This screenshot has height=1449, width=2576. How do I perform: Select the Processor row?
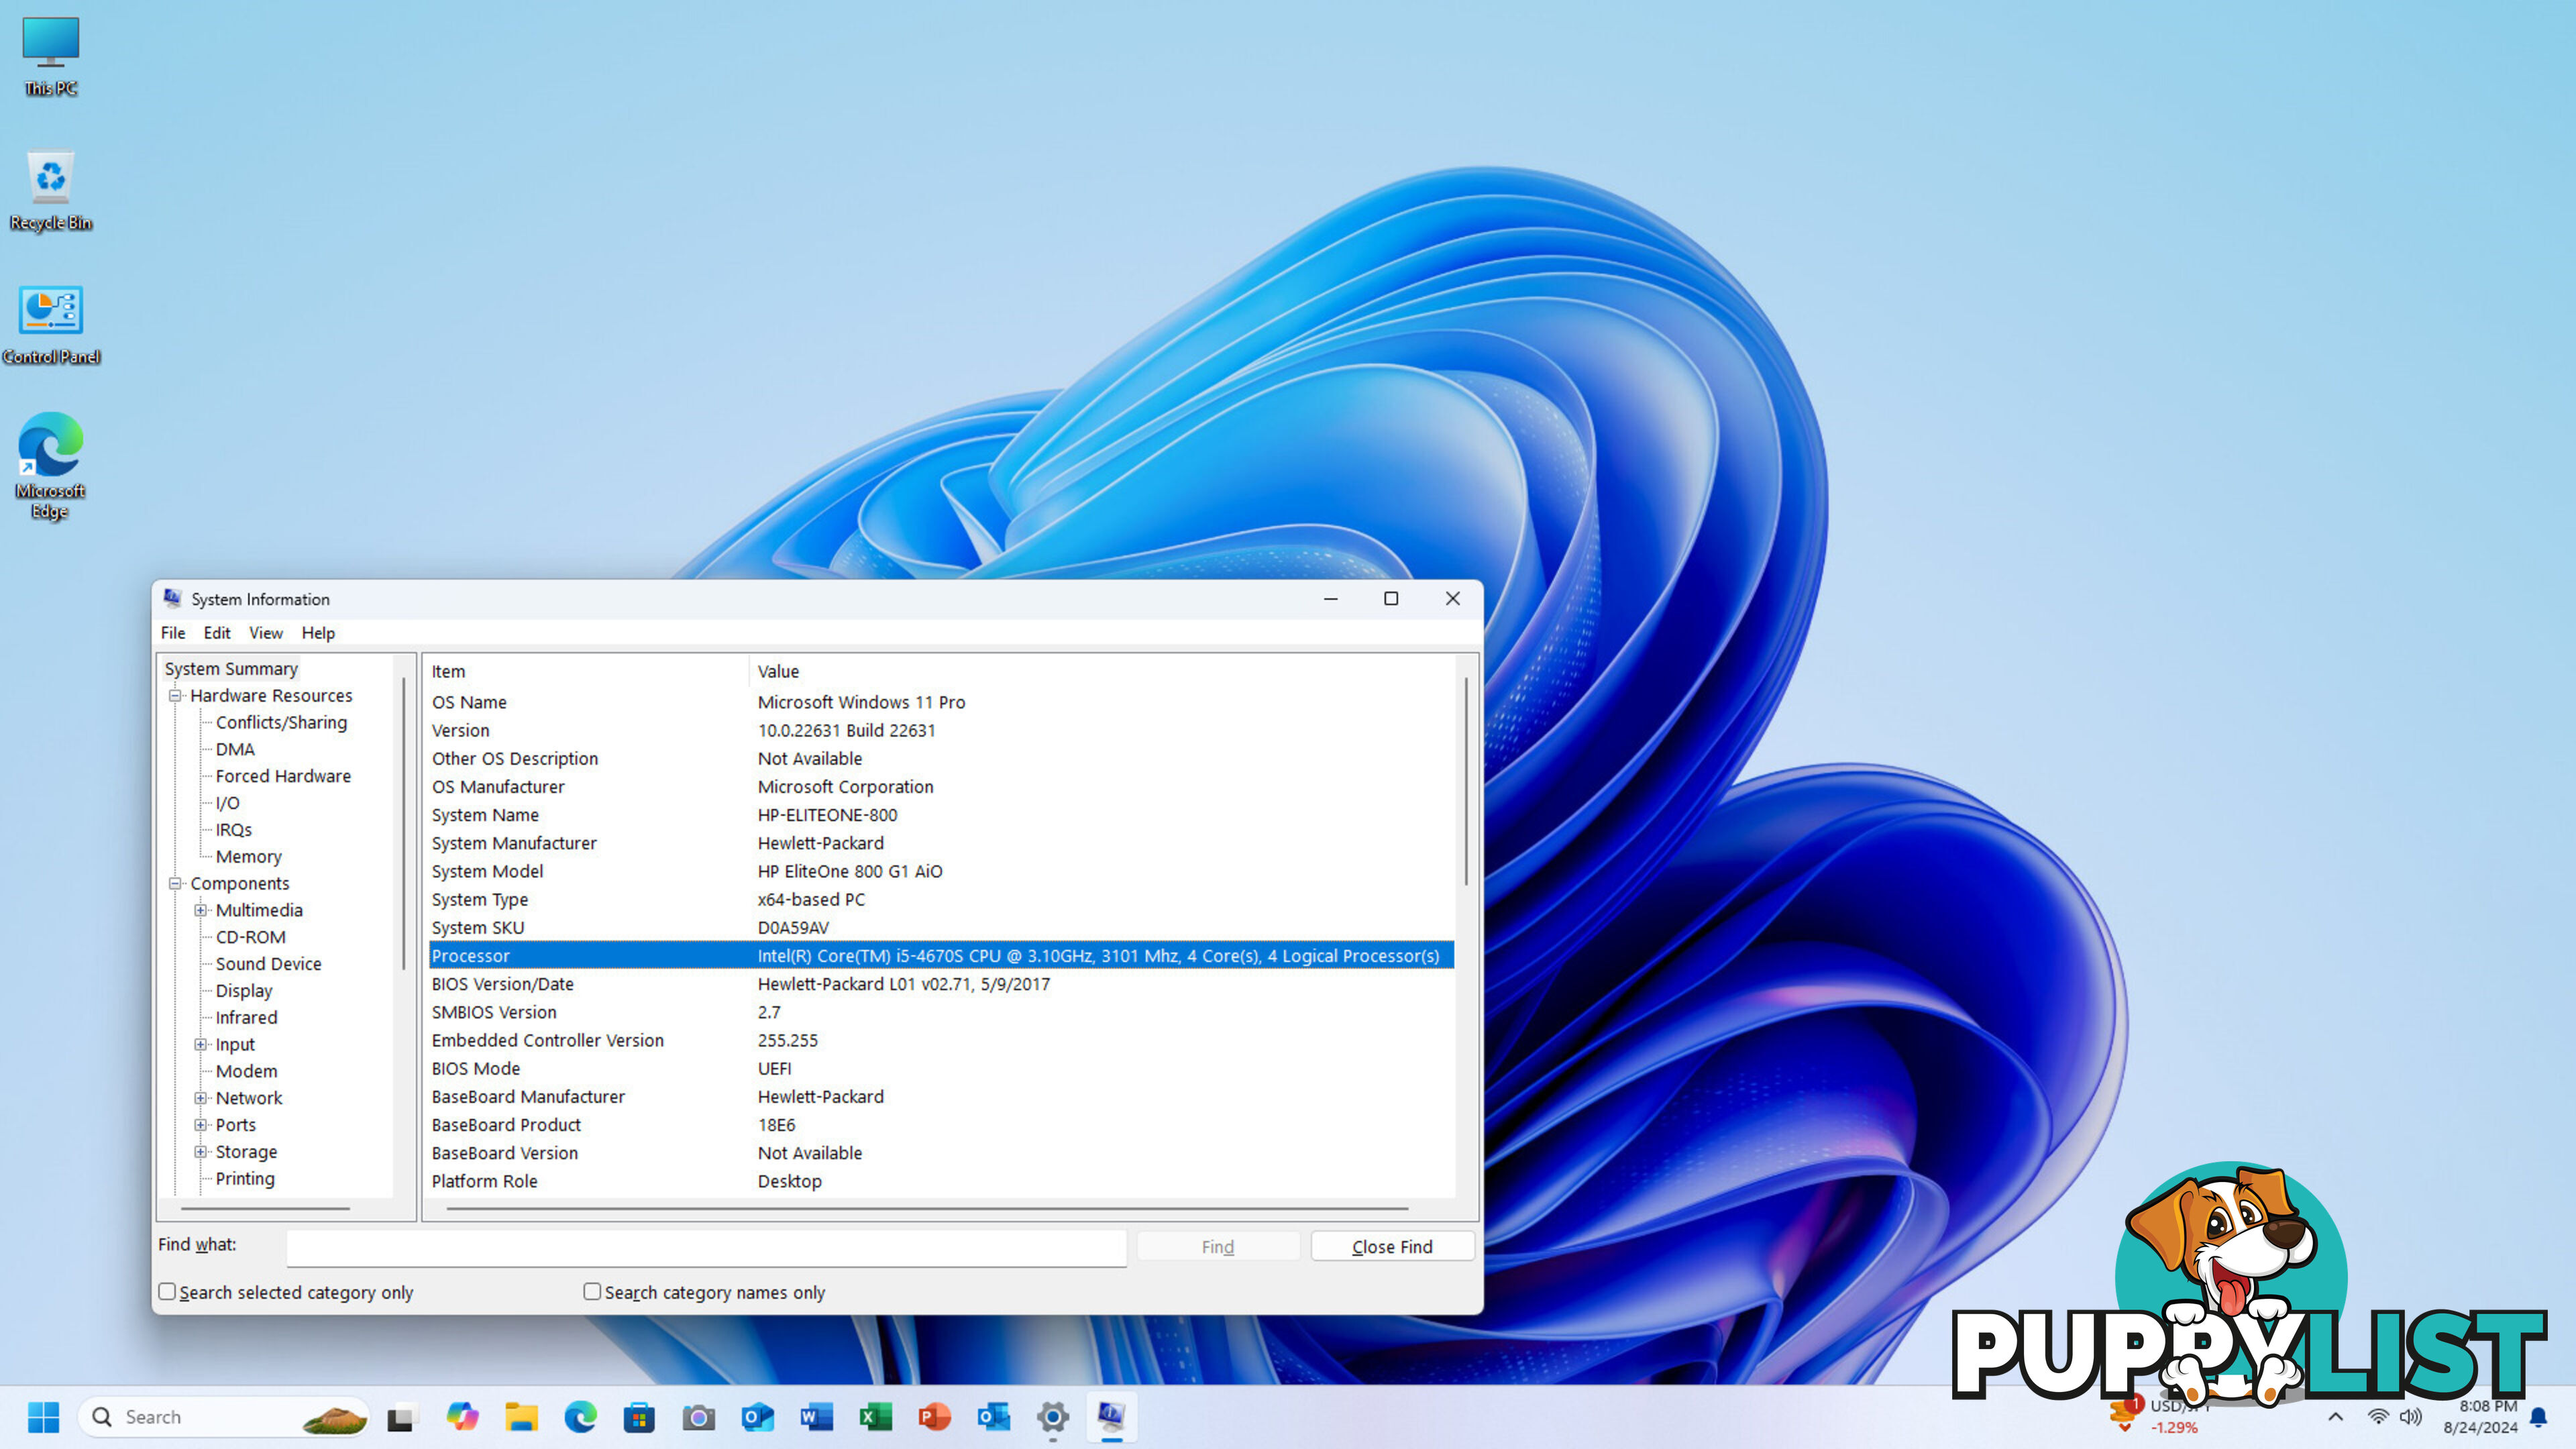pyautogui.click(x=941, y=956)
